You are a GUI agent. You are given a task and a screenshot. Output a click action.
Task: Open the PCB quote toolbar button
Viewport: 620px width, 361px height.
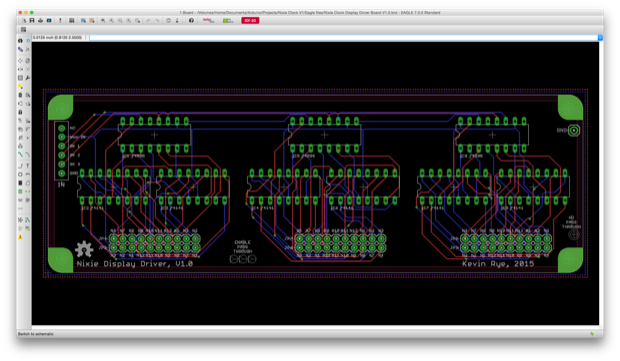228,21
